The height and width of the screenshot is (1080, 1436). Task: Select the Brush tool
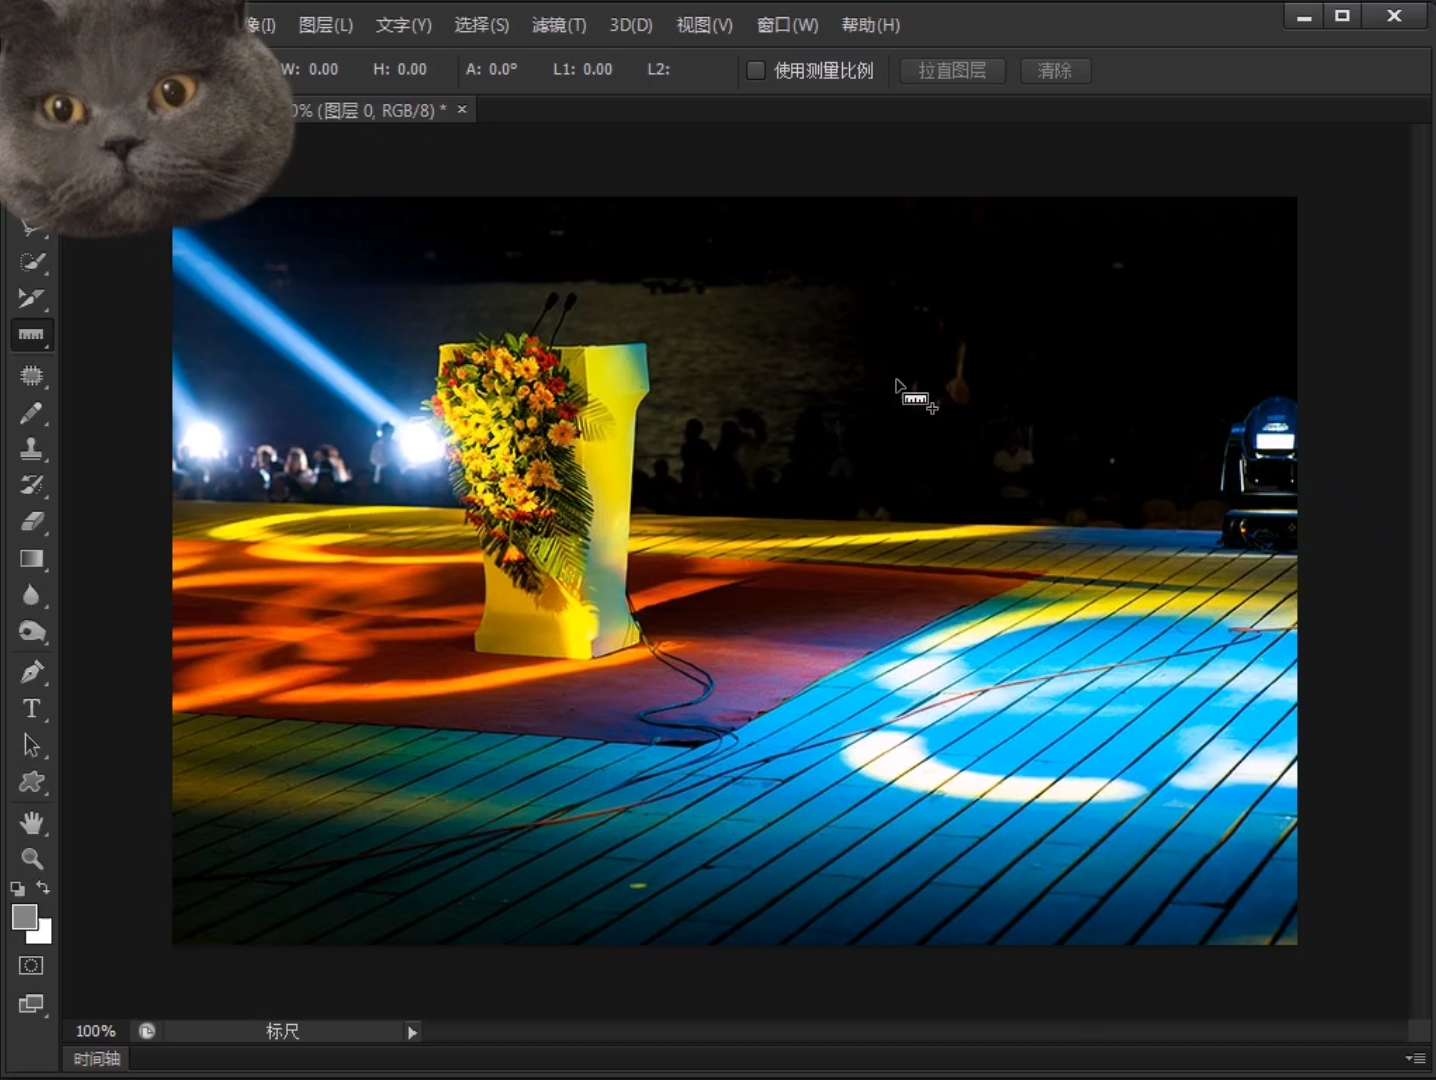(31, 412)
